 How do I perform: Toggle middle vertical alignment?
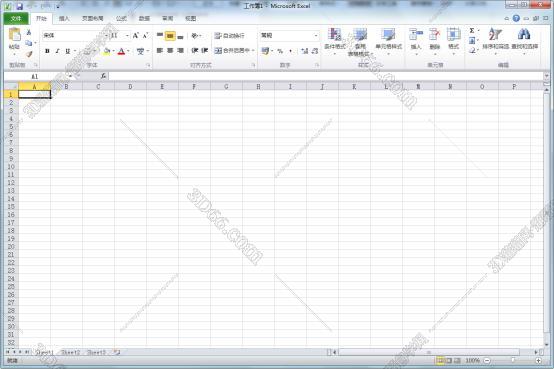[170, 35]
